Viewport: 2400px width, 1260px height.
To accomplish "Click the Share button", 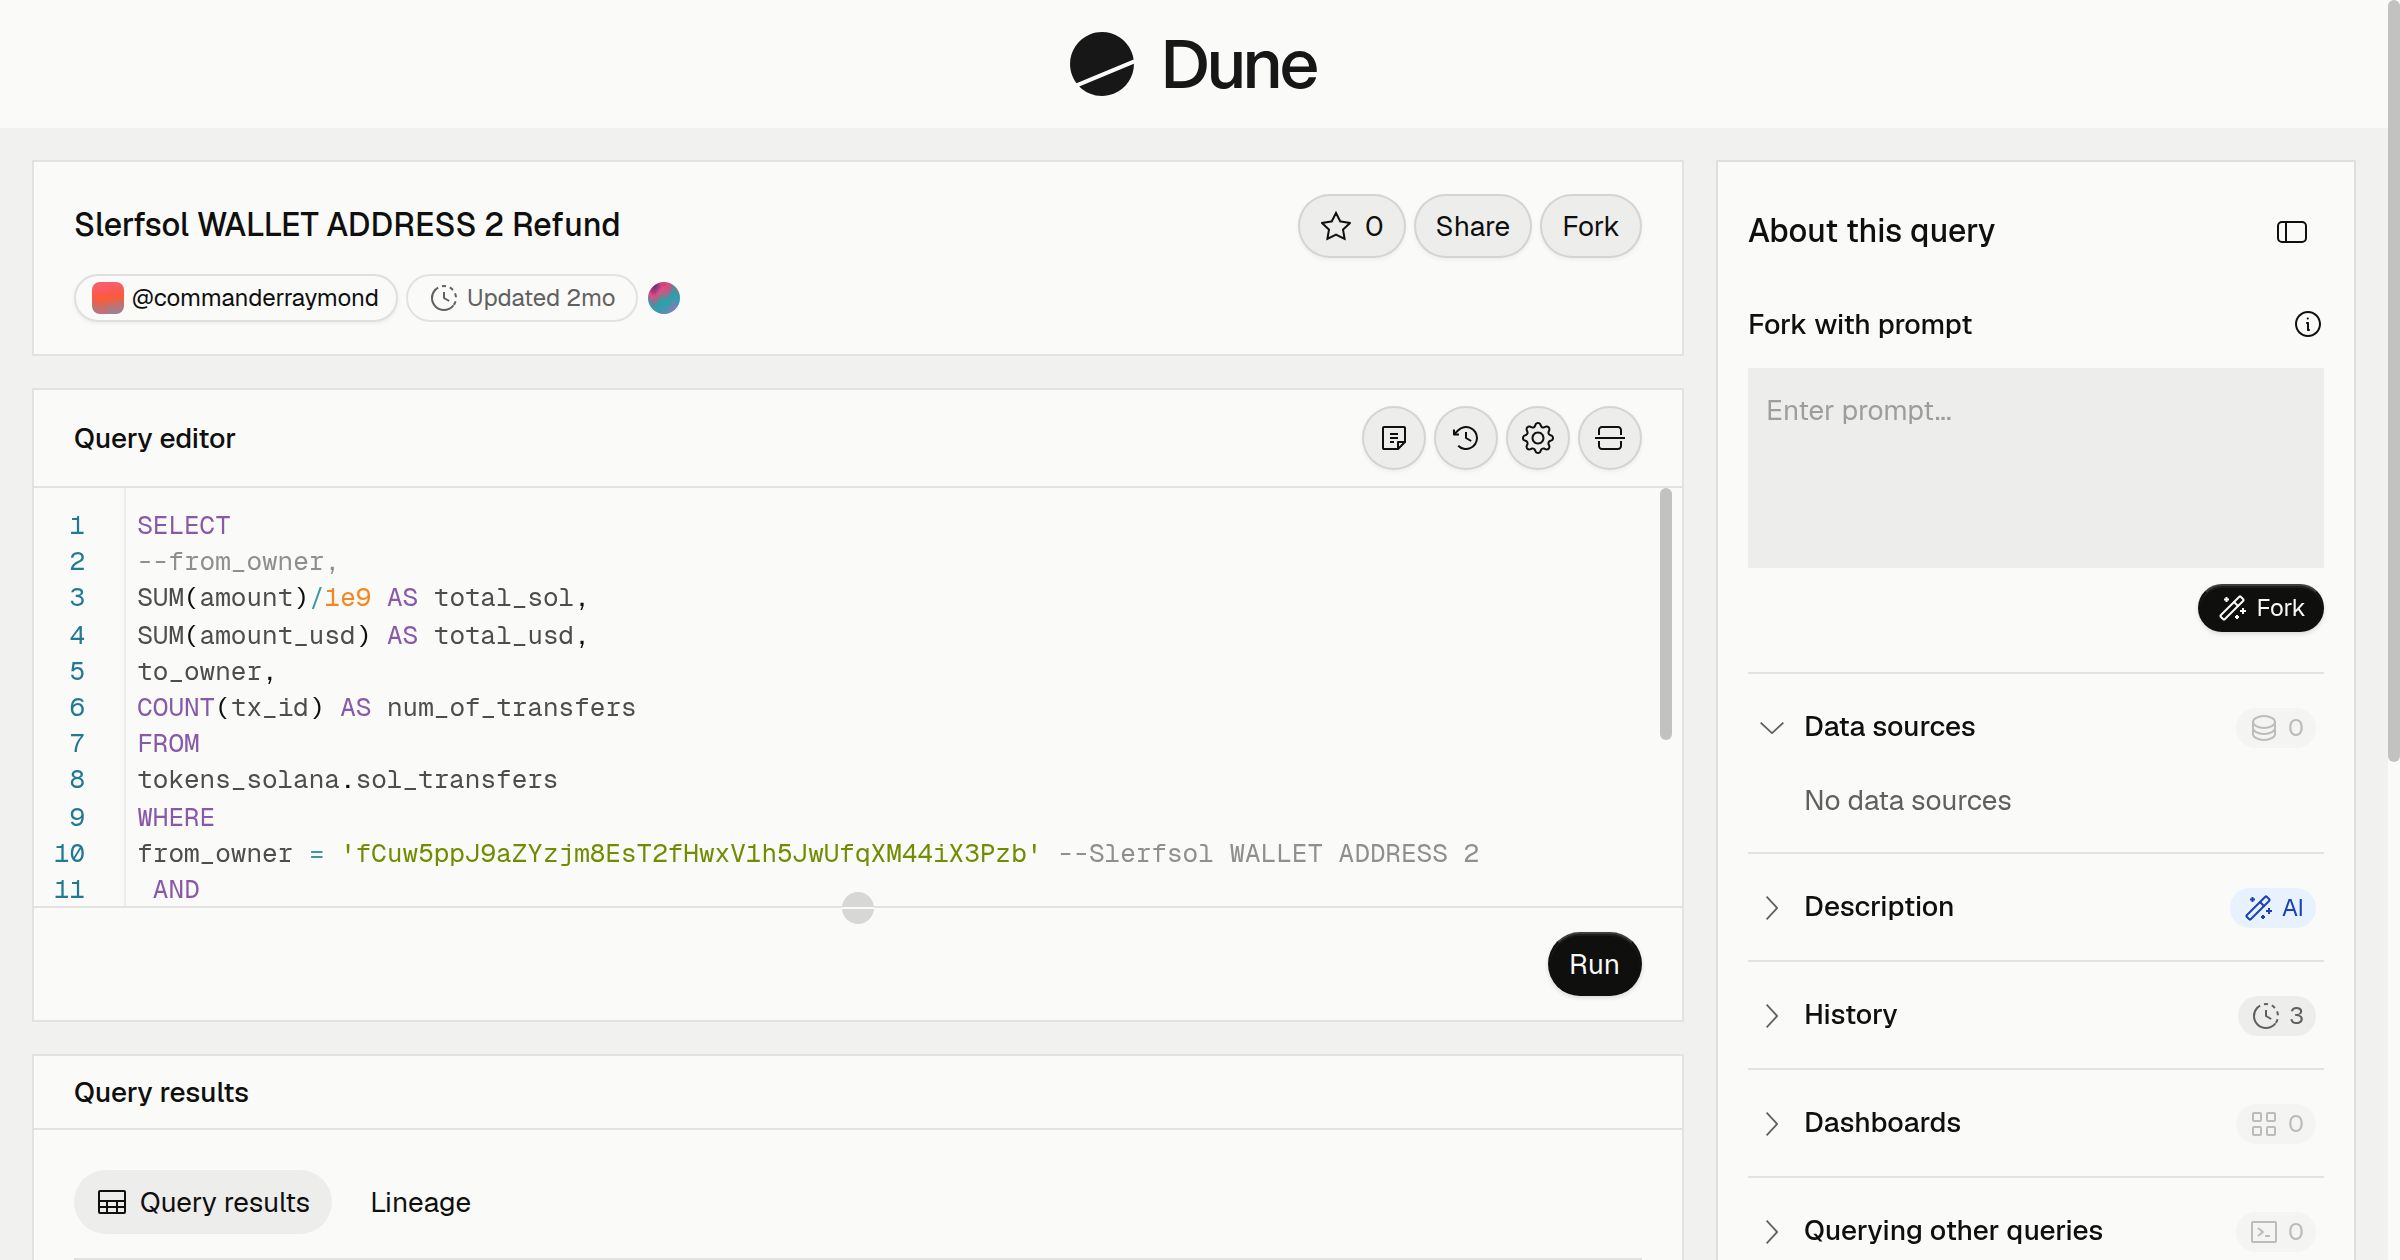I will [1472, 226].
